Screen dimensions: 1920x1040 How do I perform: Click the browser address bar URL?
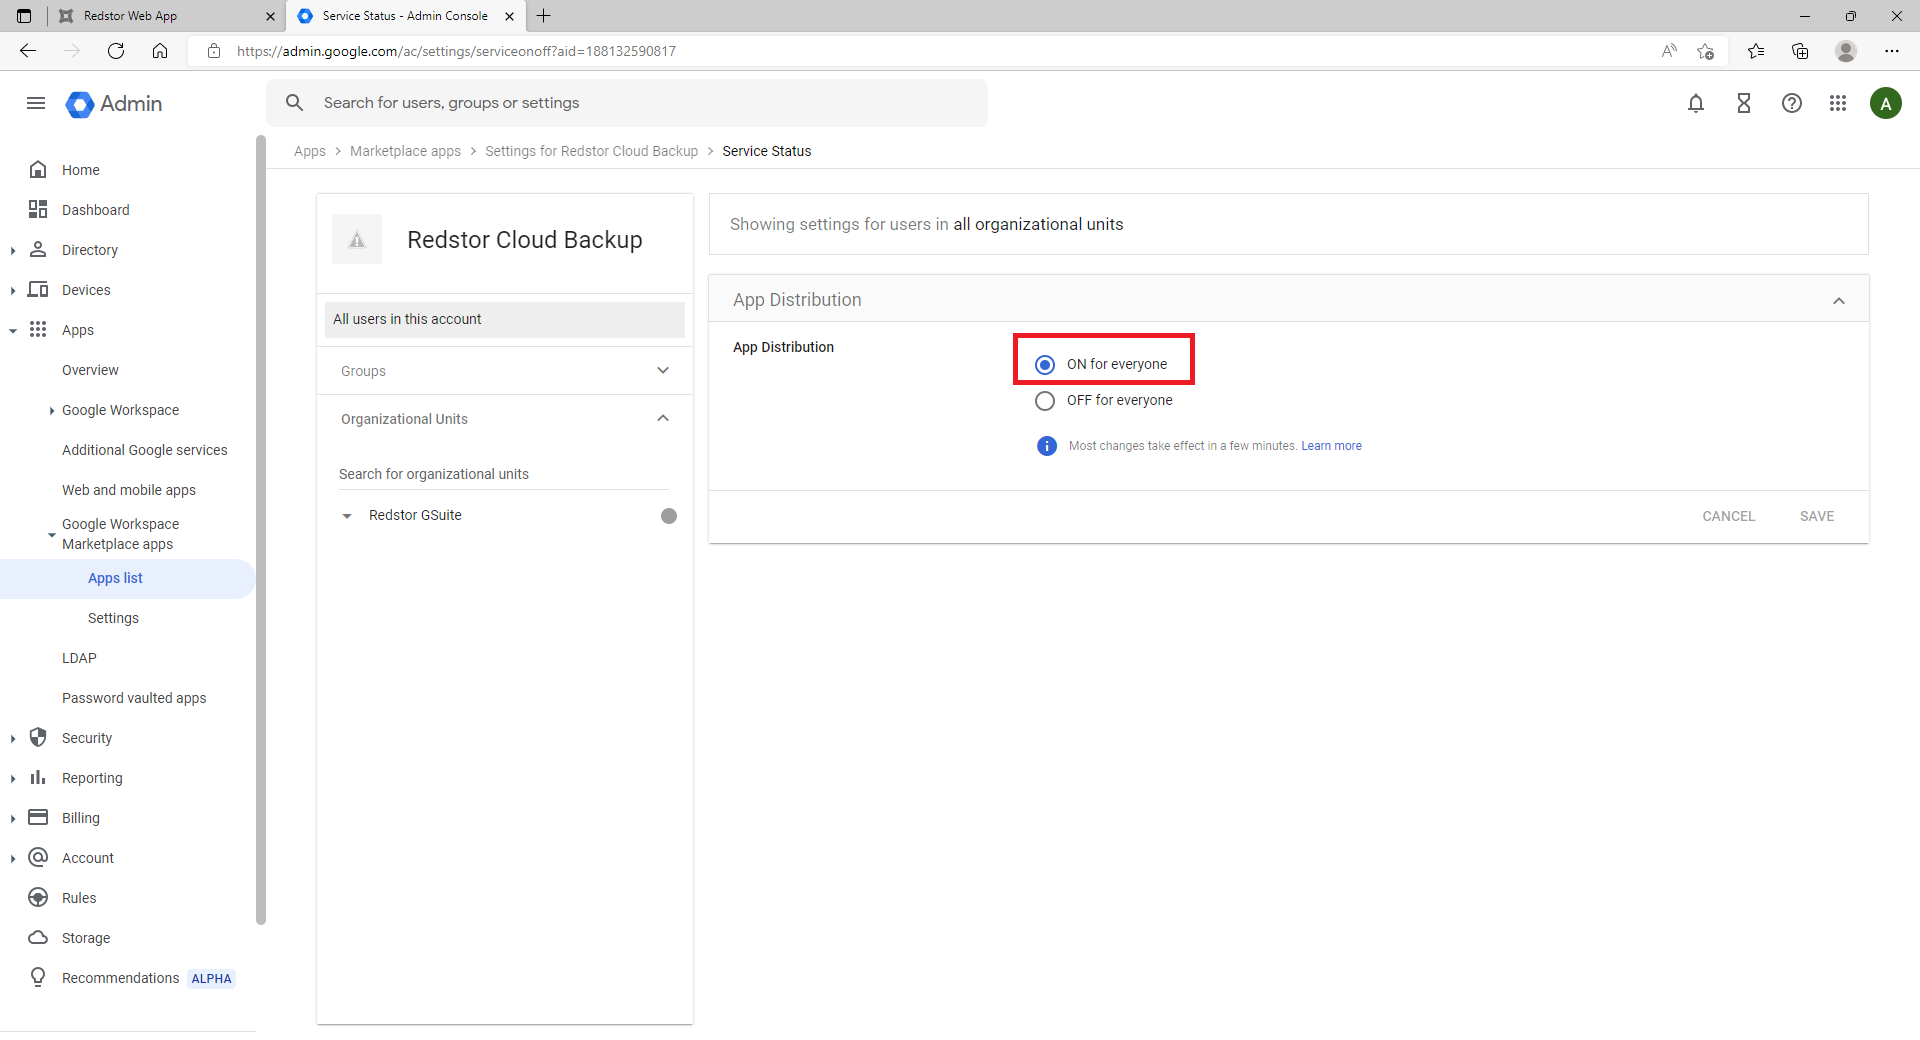click(x=455, y=51)
